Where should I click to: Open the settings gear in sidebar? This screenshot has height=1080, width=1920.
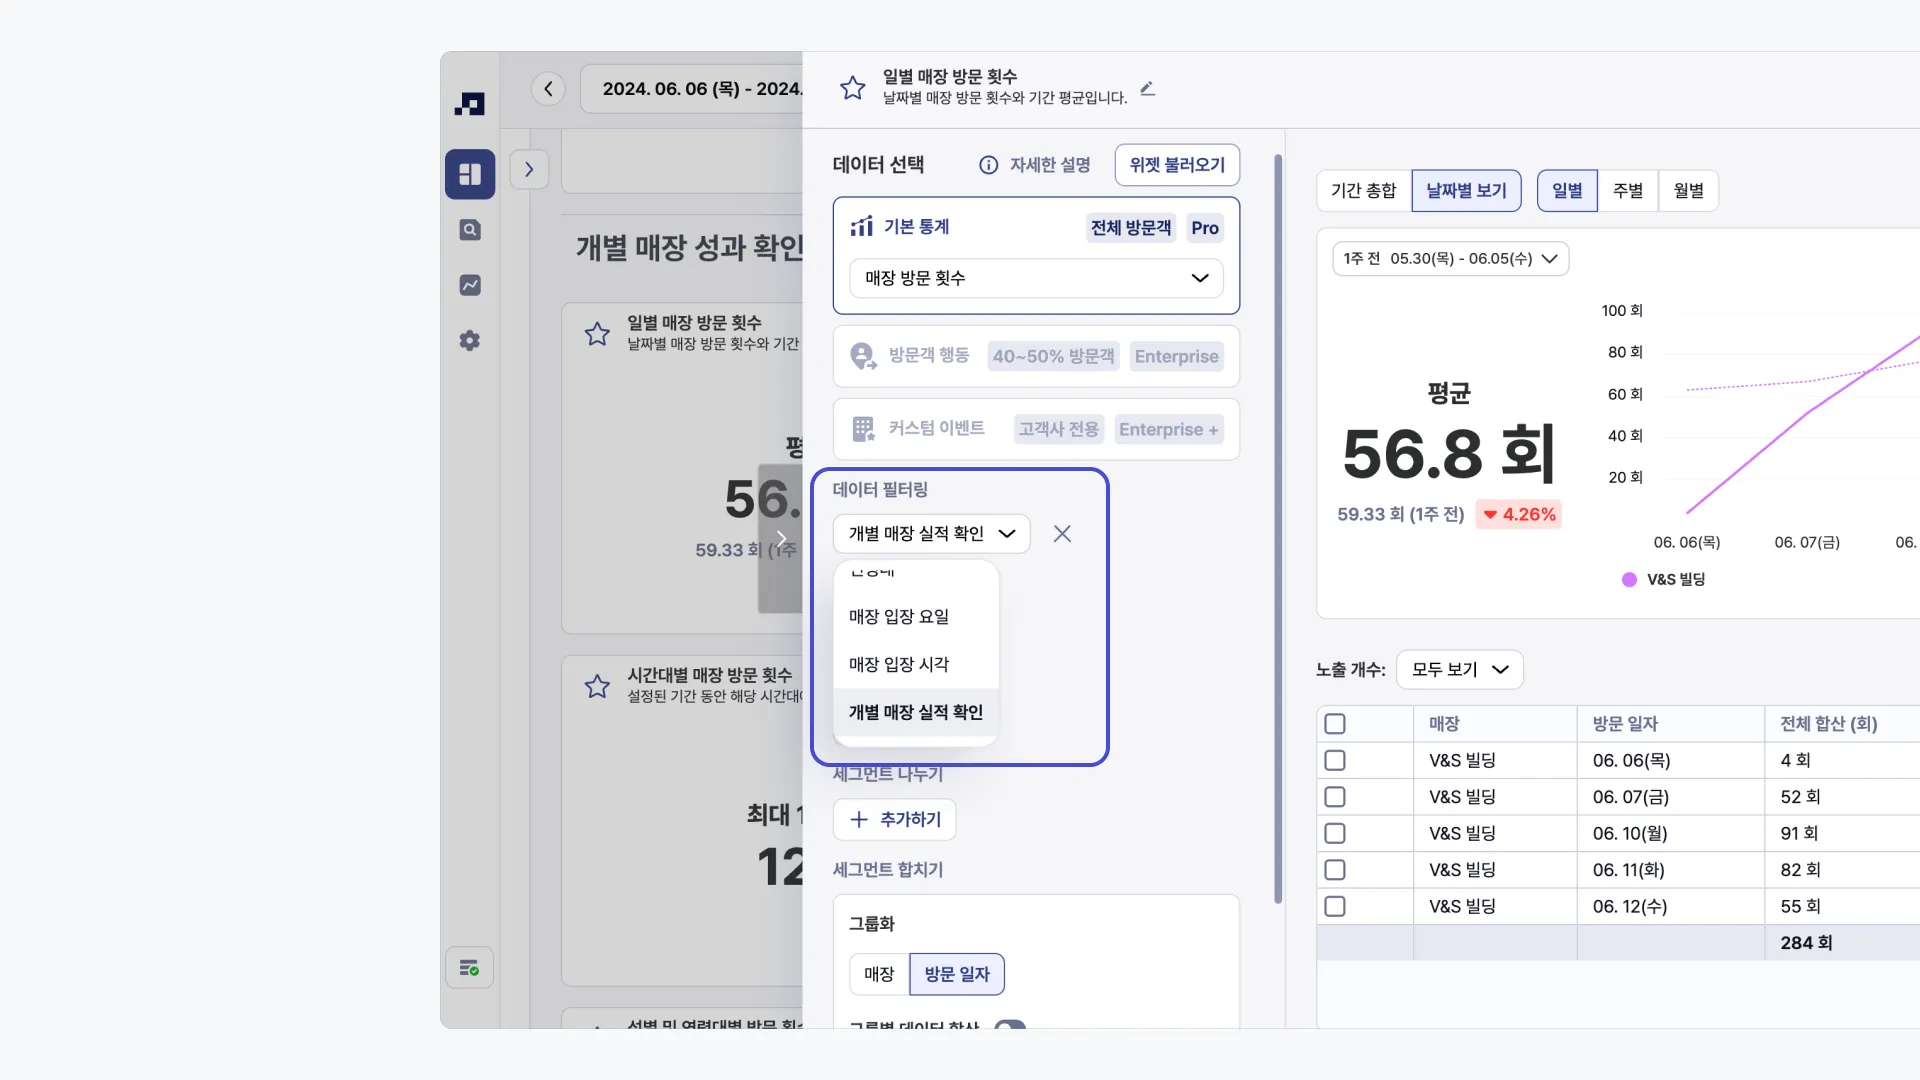tap(470, 341)
